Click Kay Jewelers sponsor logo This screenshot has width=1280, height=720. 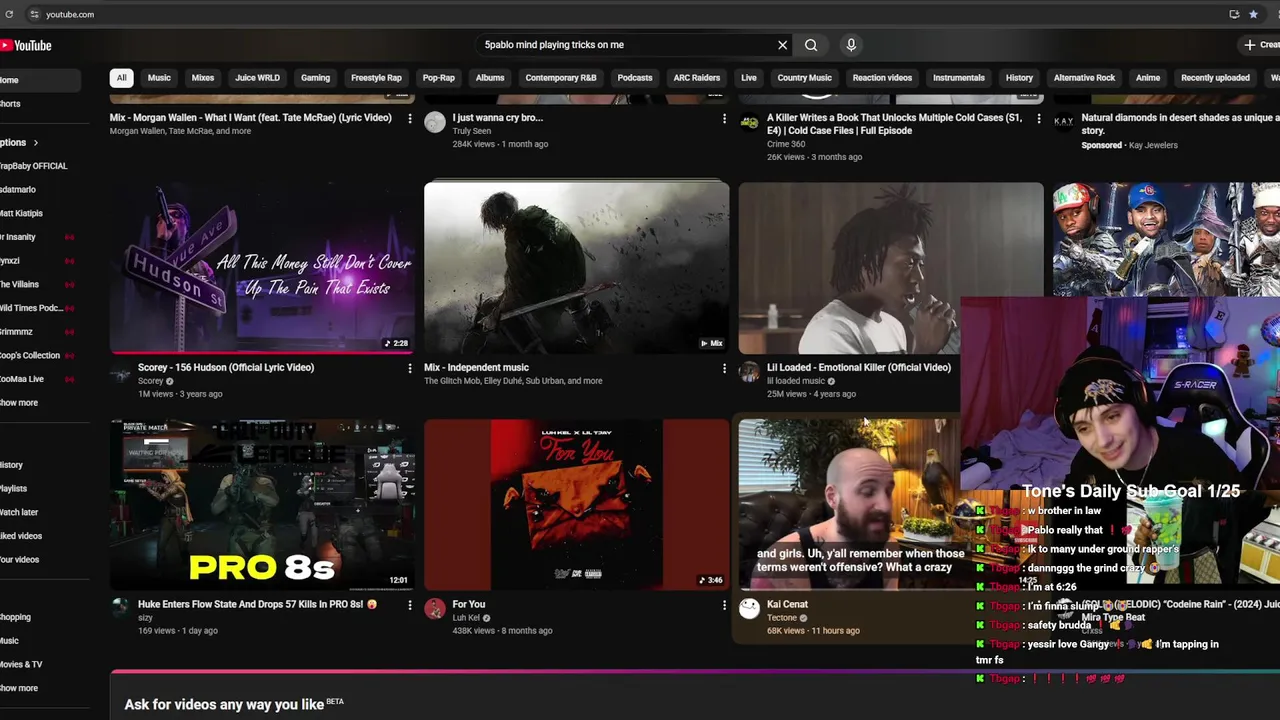click(x=1063, y=122)
